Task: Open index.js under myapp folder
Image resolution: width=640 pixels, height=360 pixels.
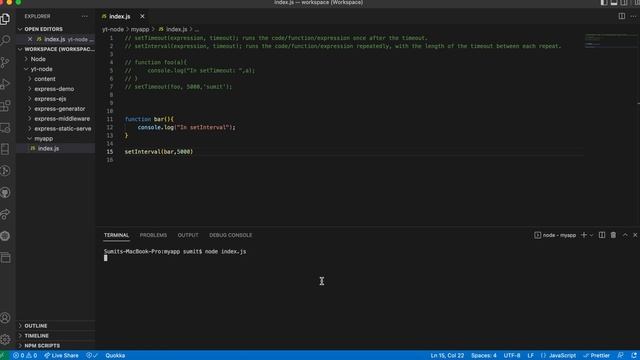Action: (48, 149)
